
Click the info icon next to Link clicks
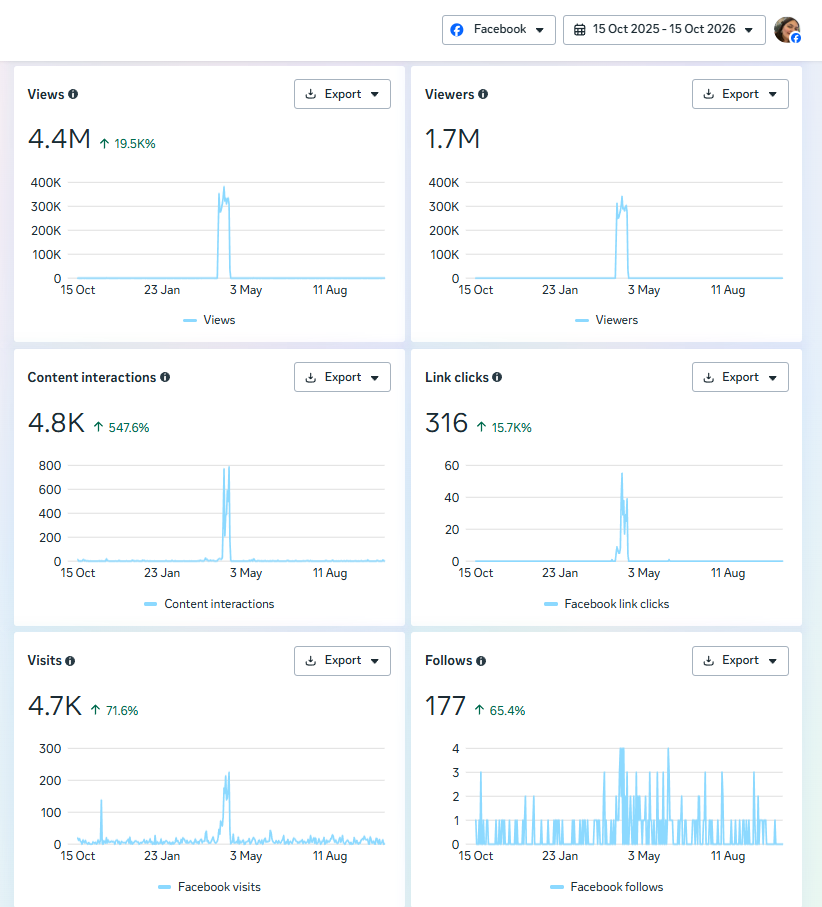[x=497, y=377]
